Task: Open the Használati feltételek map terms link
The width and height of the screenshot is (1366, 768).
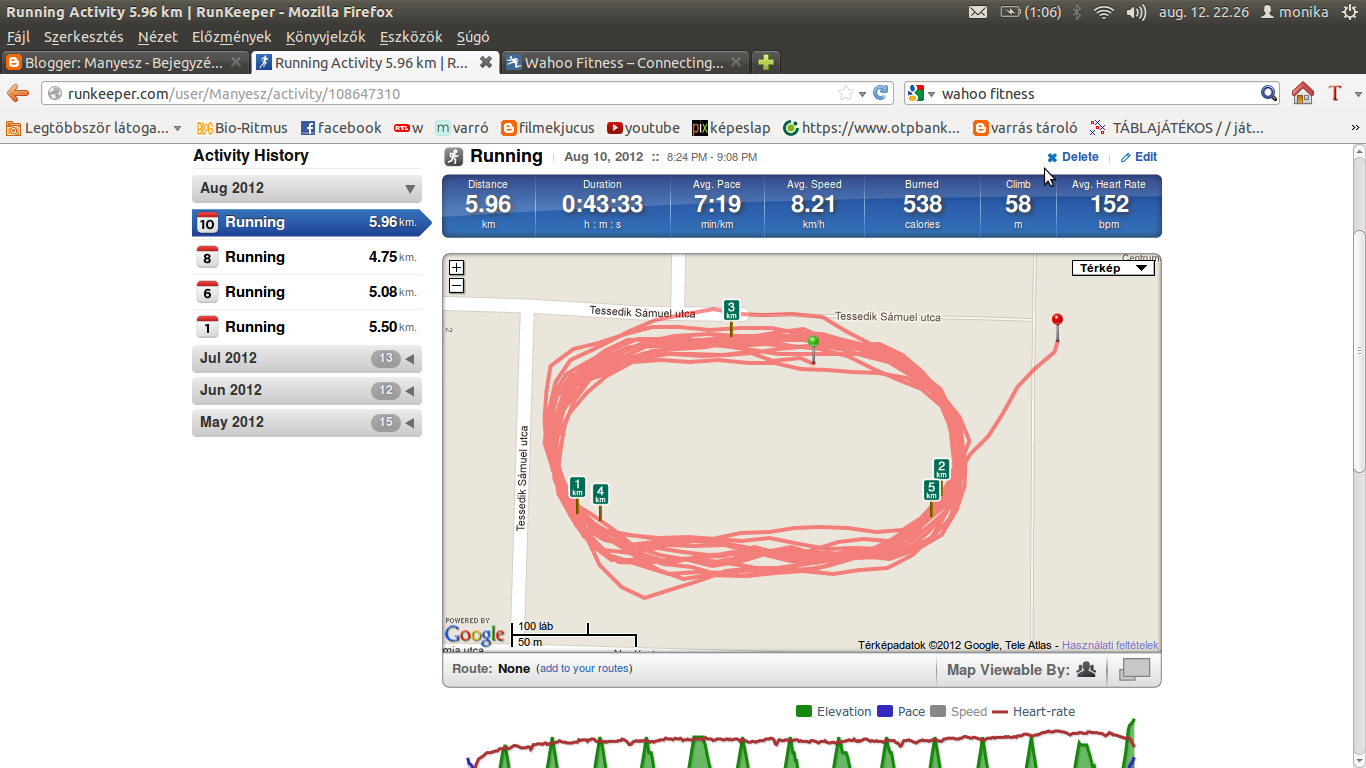Action: click(x=1110, y=645)
